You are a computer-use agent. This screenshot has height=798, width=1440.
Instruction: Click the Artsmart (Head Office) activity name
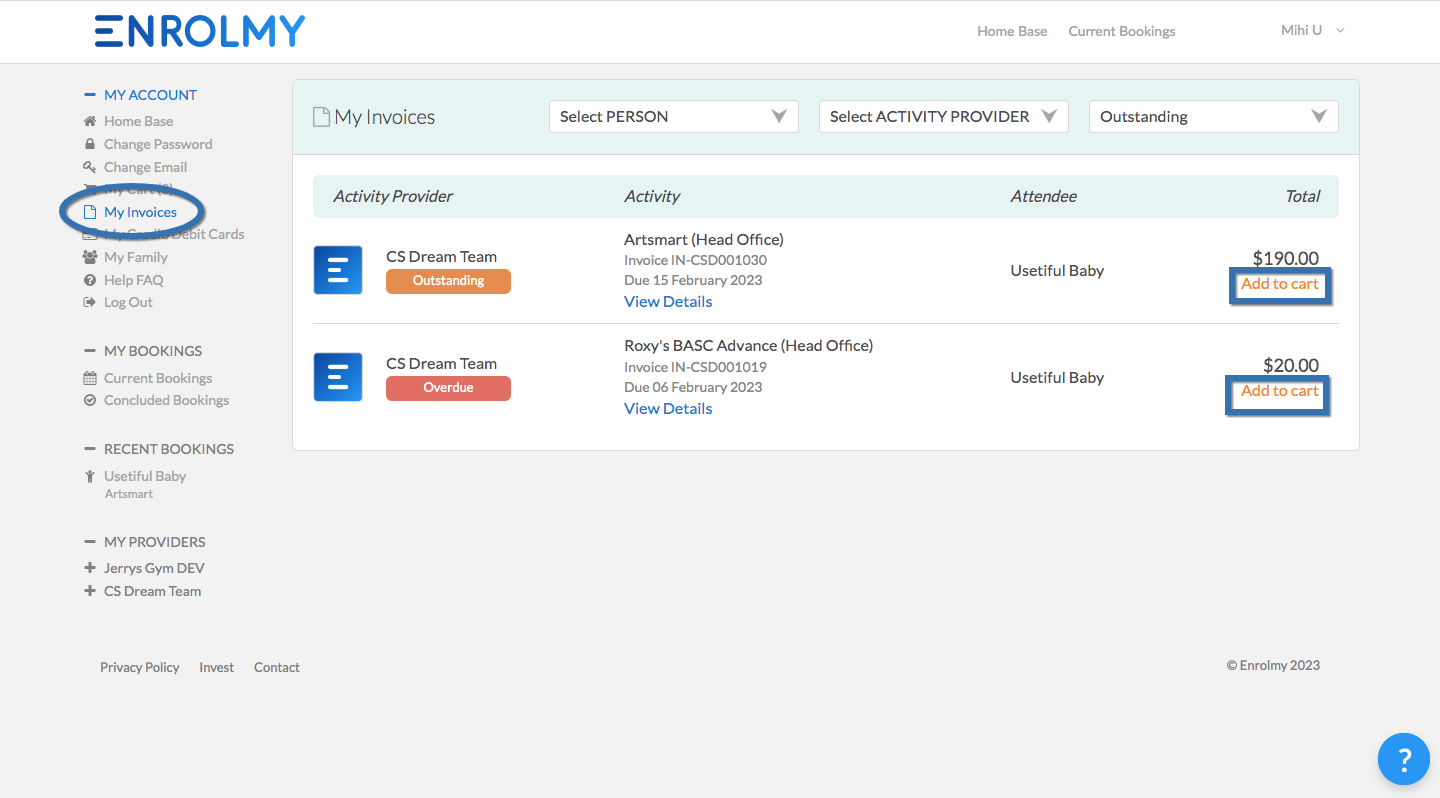coord(704,239)
